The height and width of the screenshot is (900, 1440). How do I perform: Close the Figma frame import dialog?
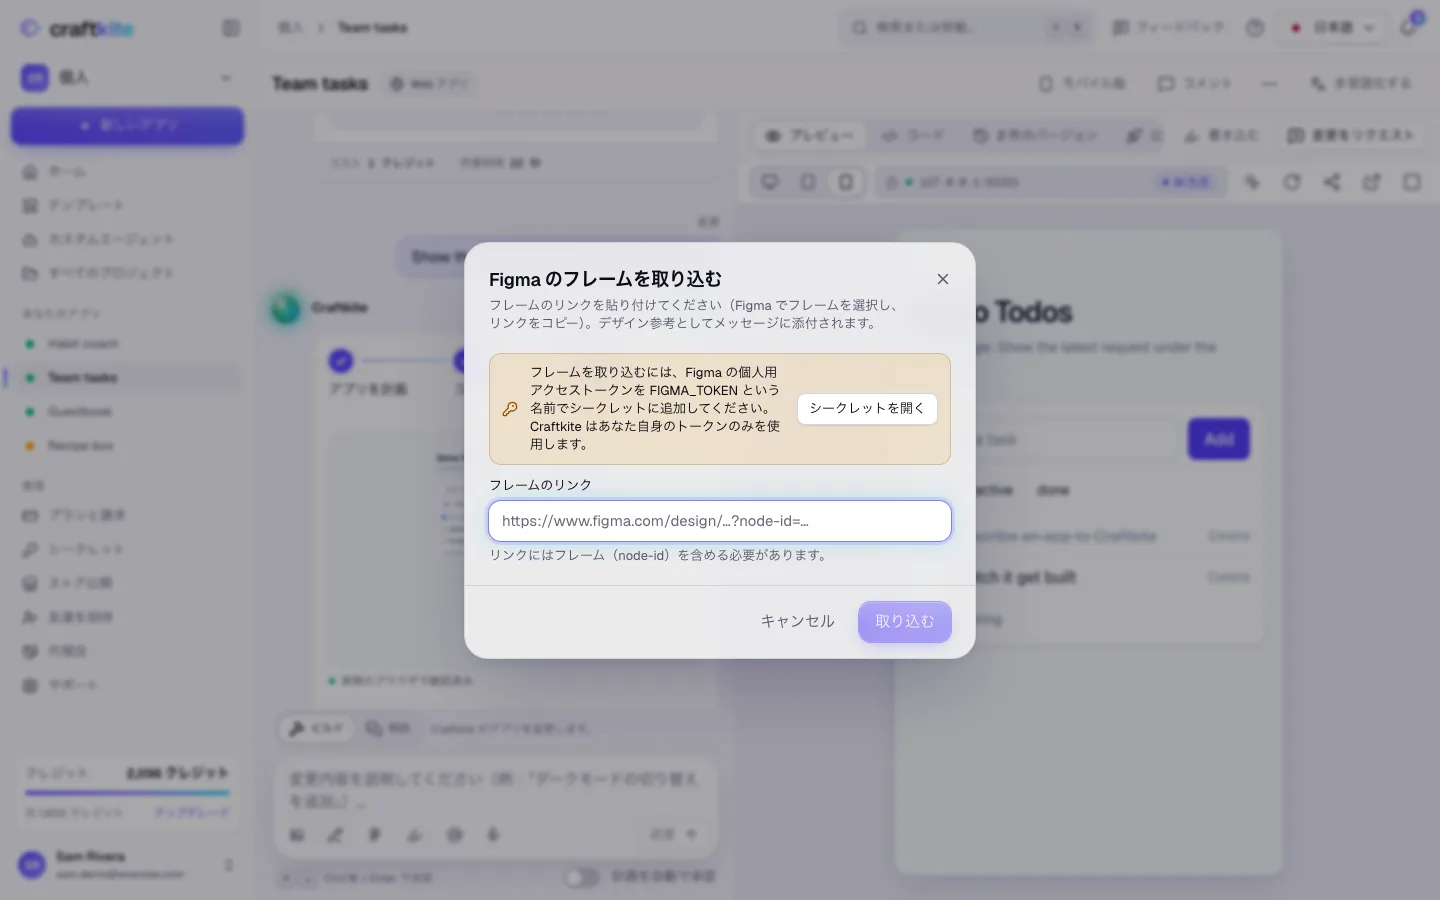click(942, 279)
